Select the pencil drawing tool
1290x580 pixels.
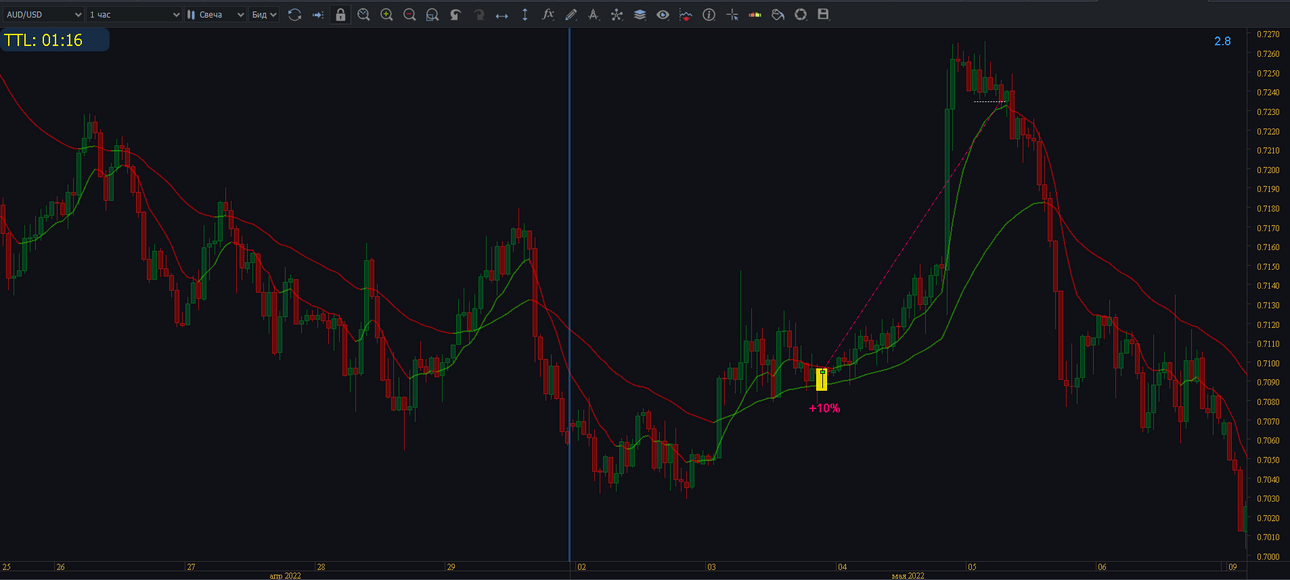pyautogui.click(x=571, y=15)
